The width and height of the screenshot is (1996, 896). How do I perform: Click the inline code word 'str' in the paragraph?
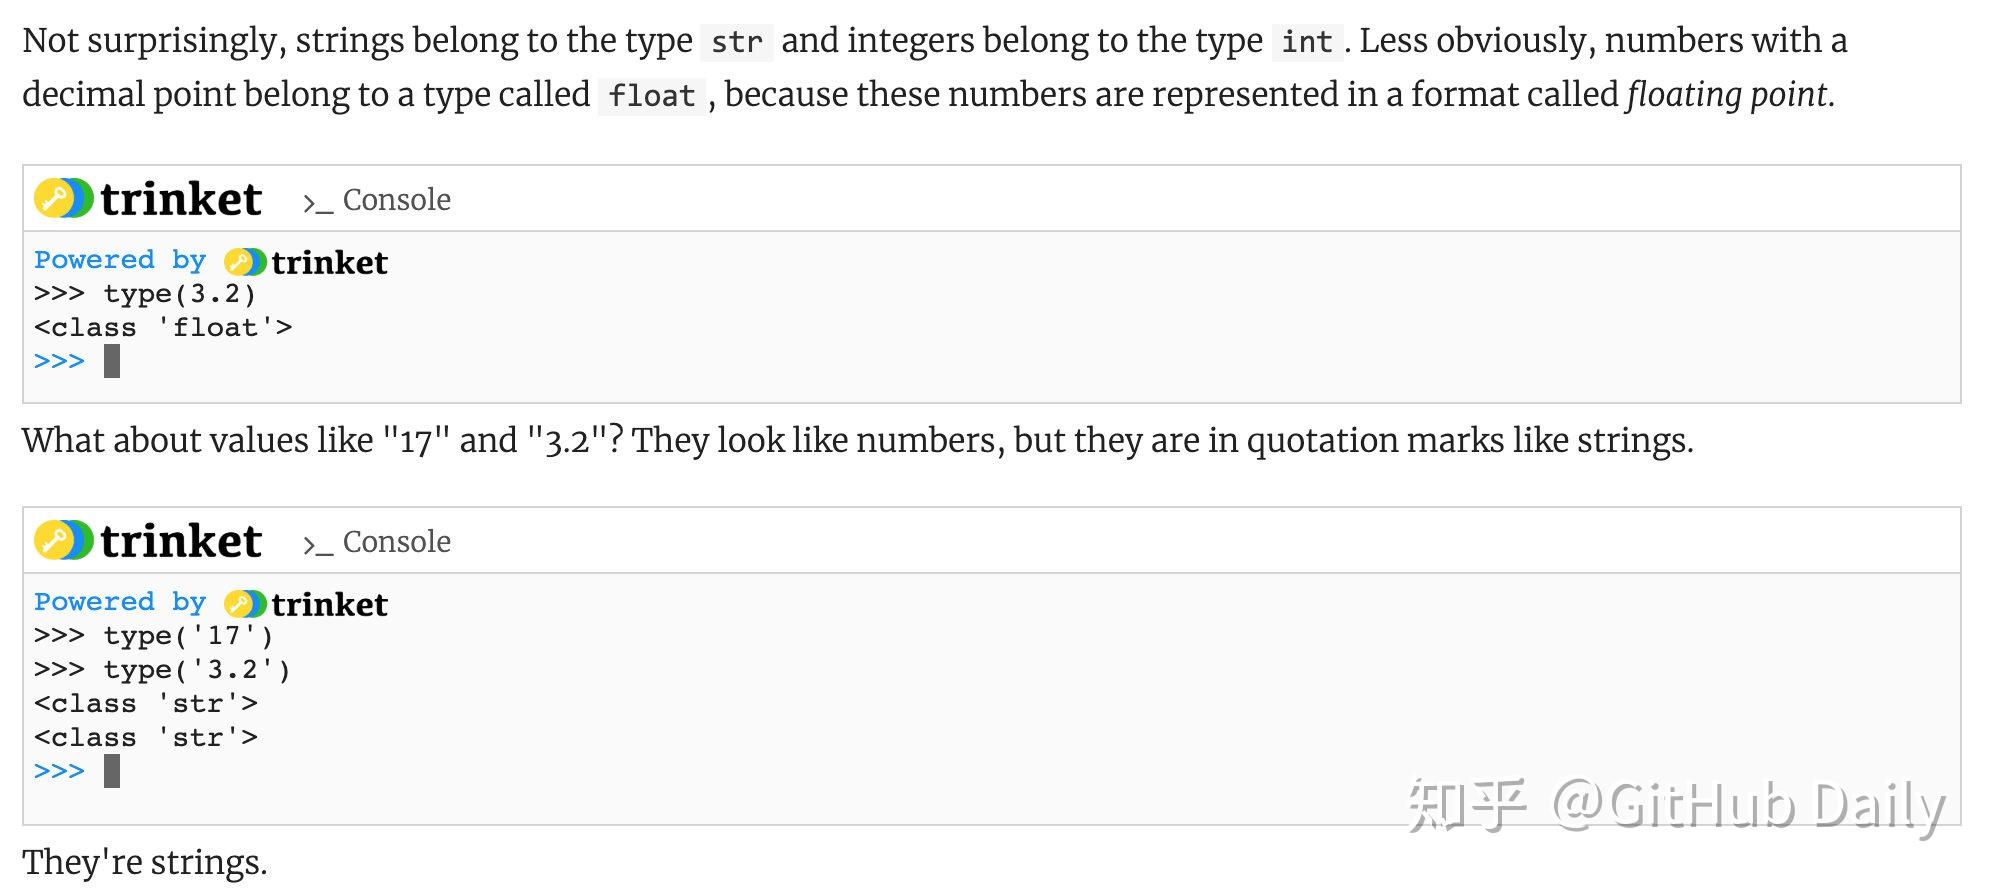[737, 42]
